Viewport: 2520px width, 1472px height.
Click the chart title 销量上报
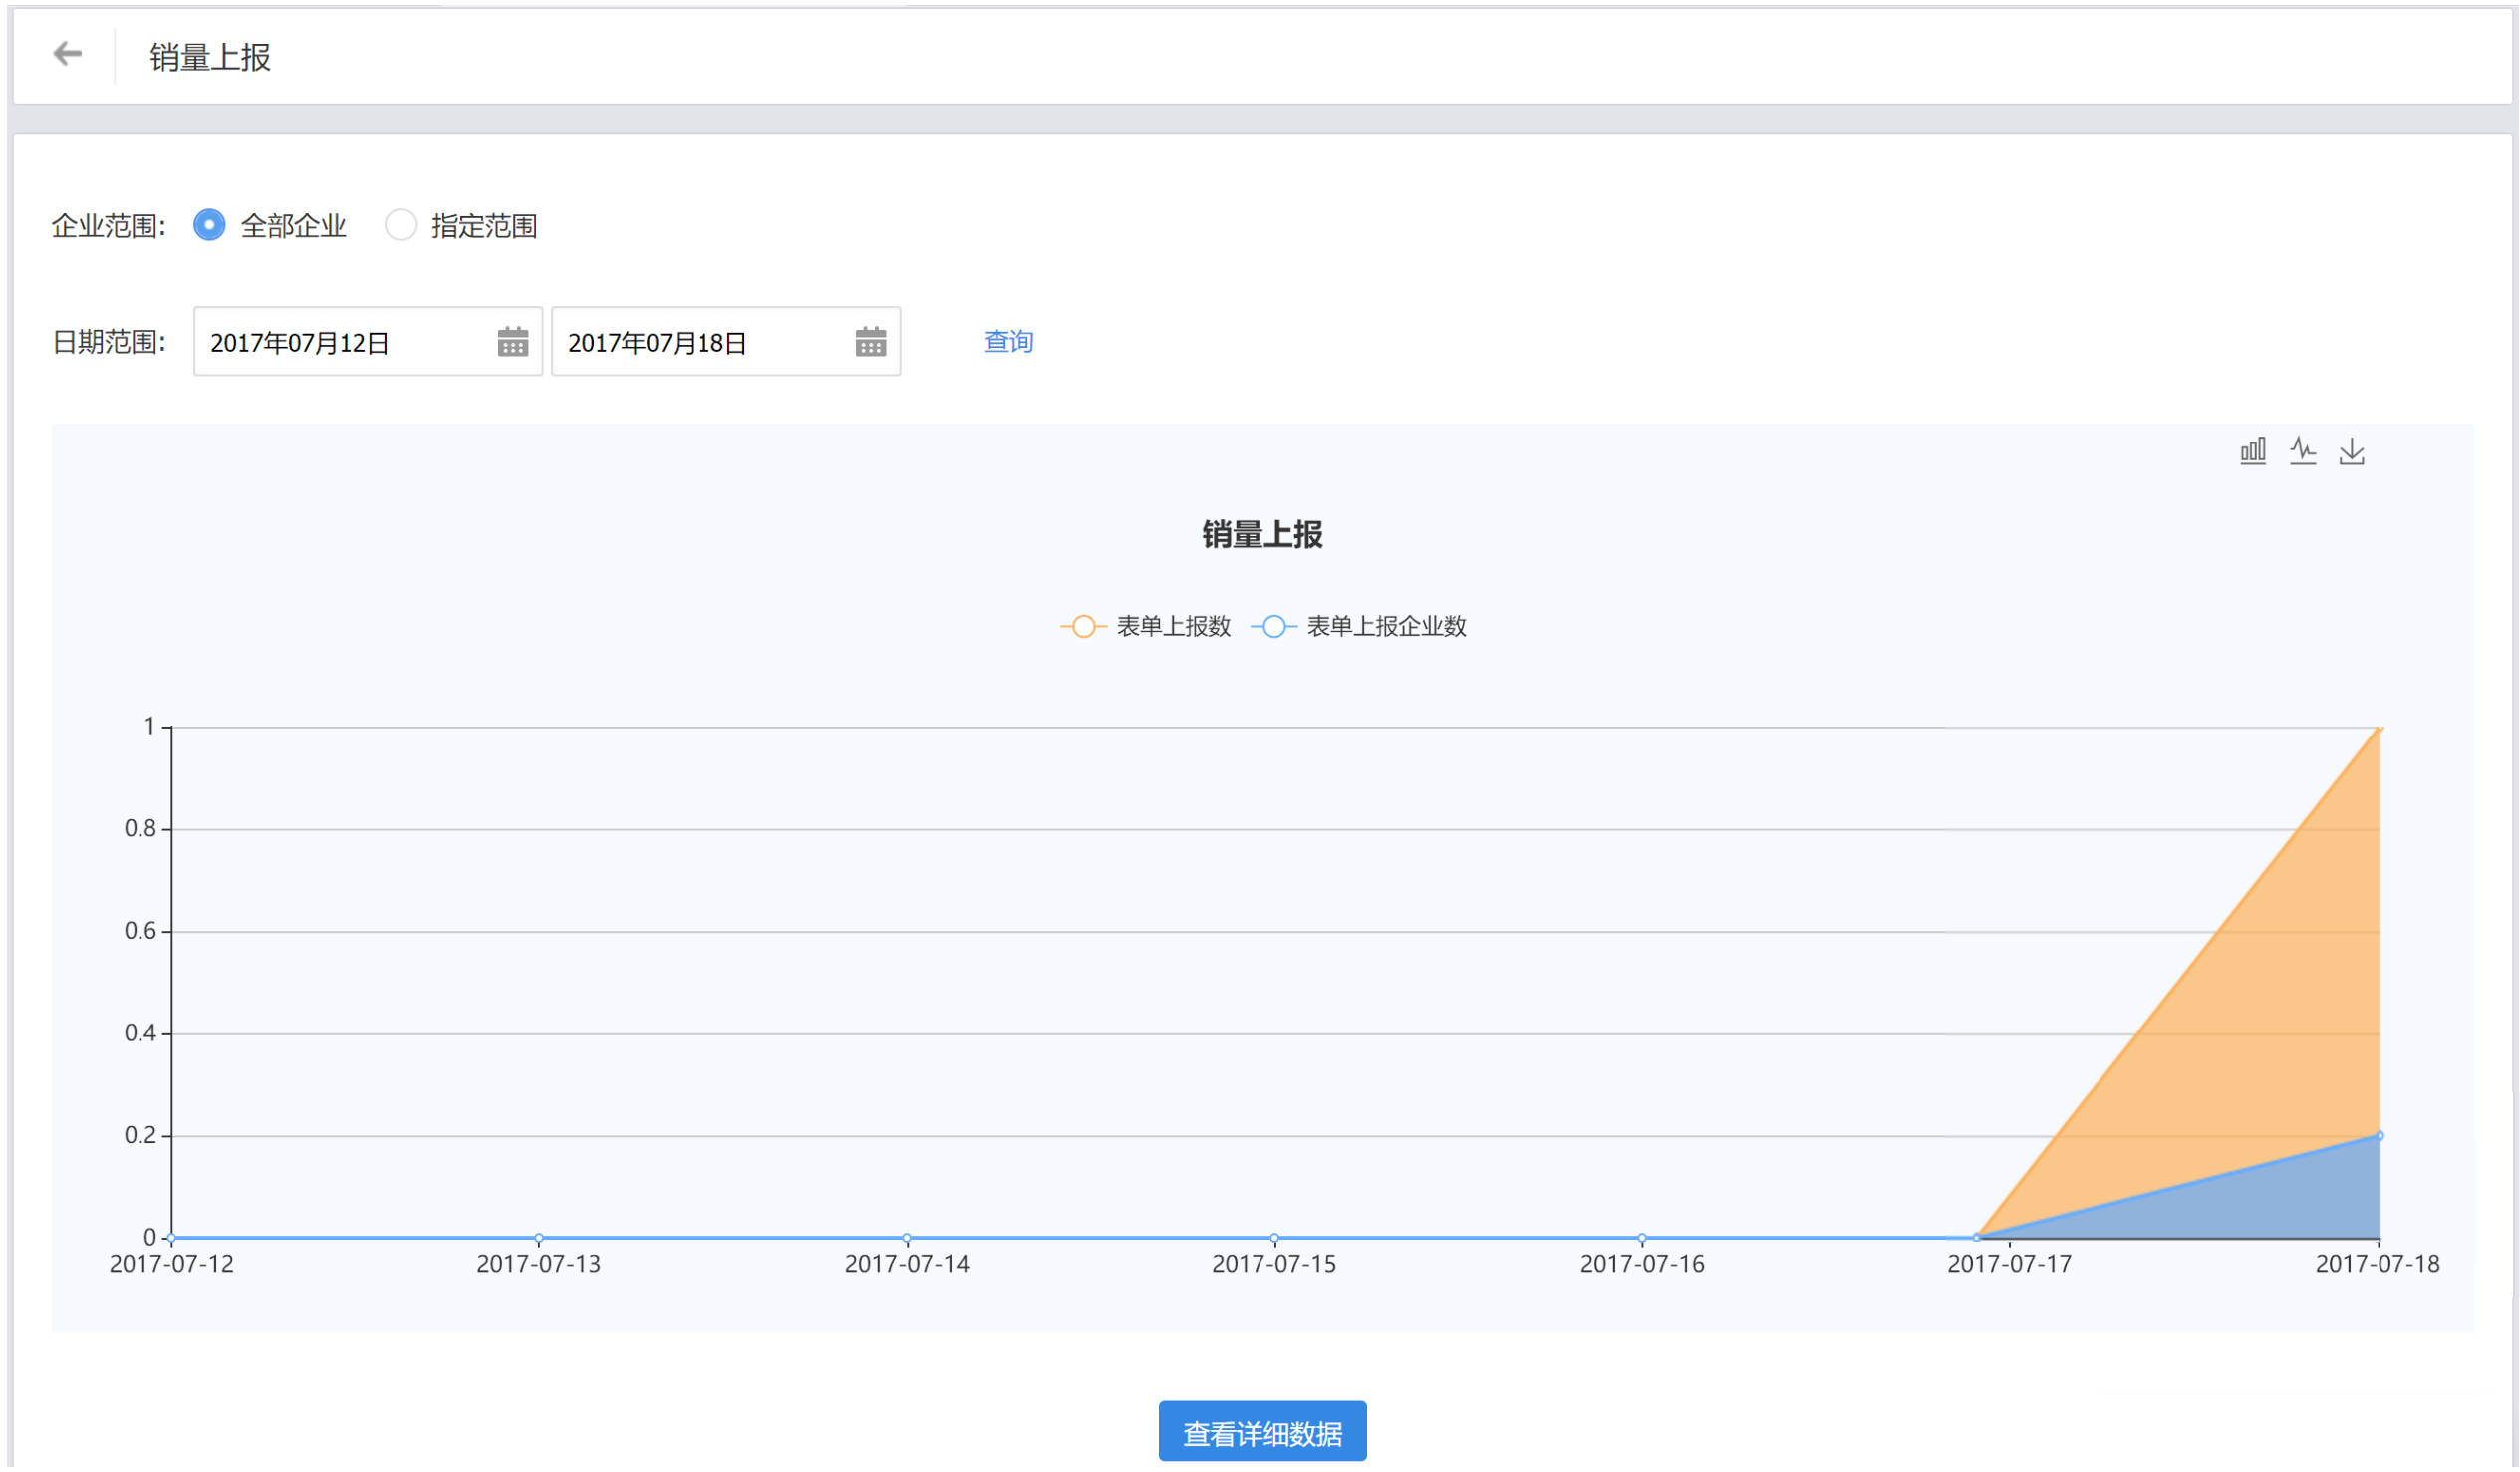coord(1263,535)
